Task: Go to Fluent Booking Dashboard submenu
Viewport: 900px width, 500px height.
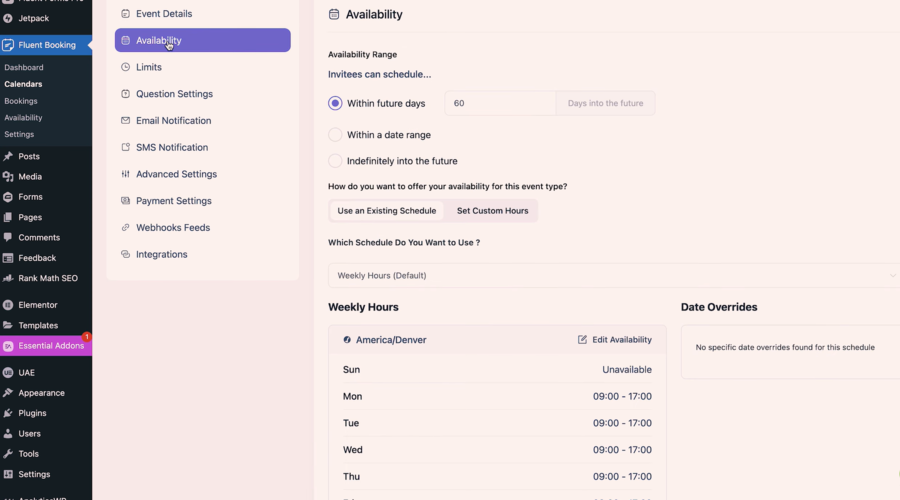Action: pyautogui.click(x=24, y=67)
